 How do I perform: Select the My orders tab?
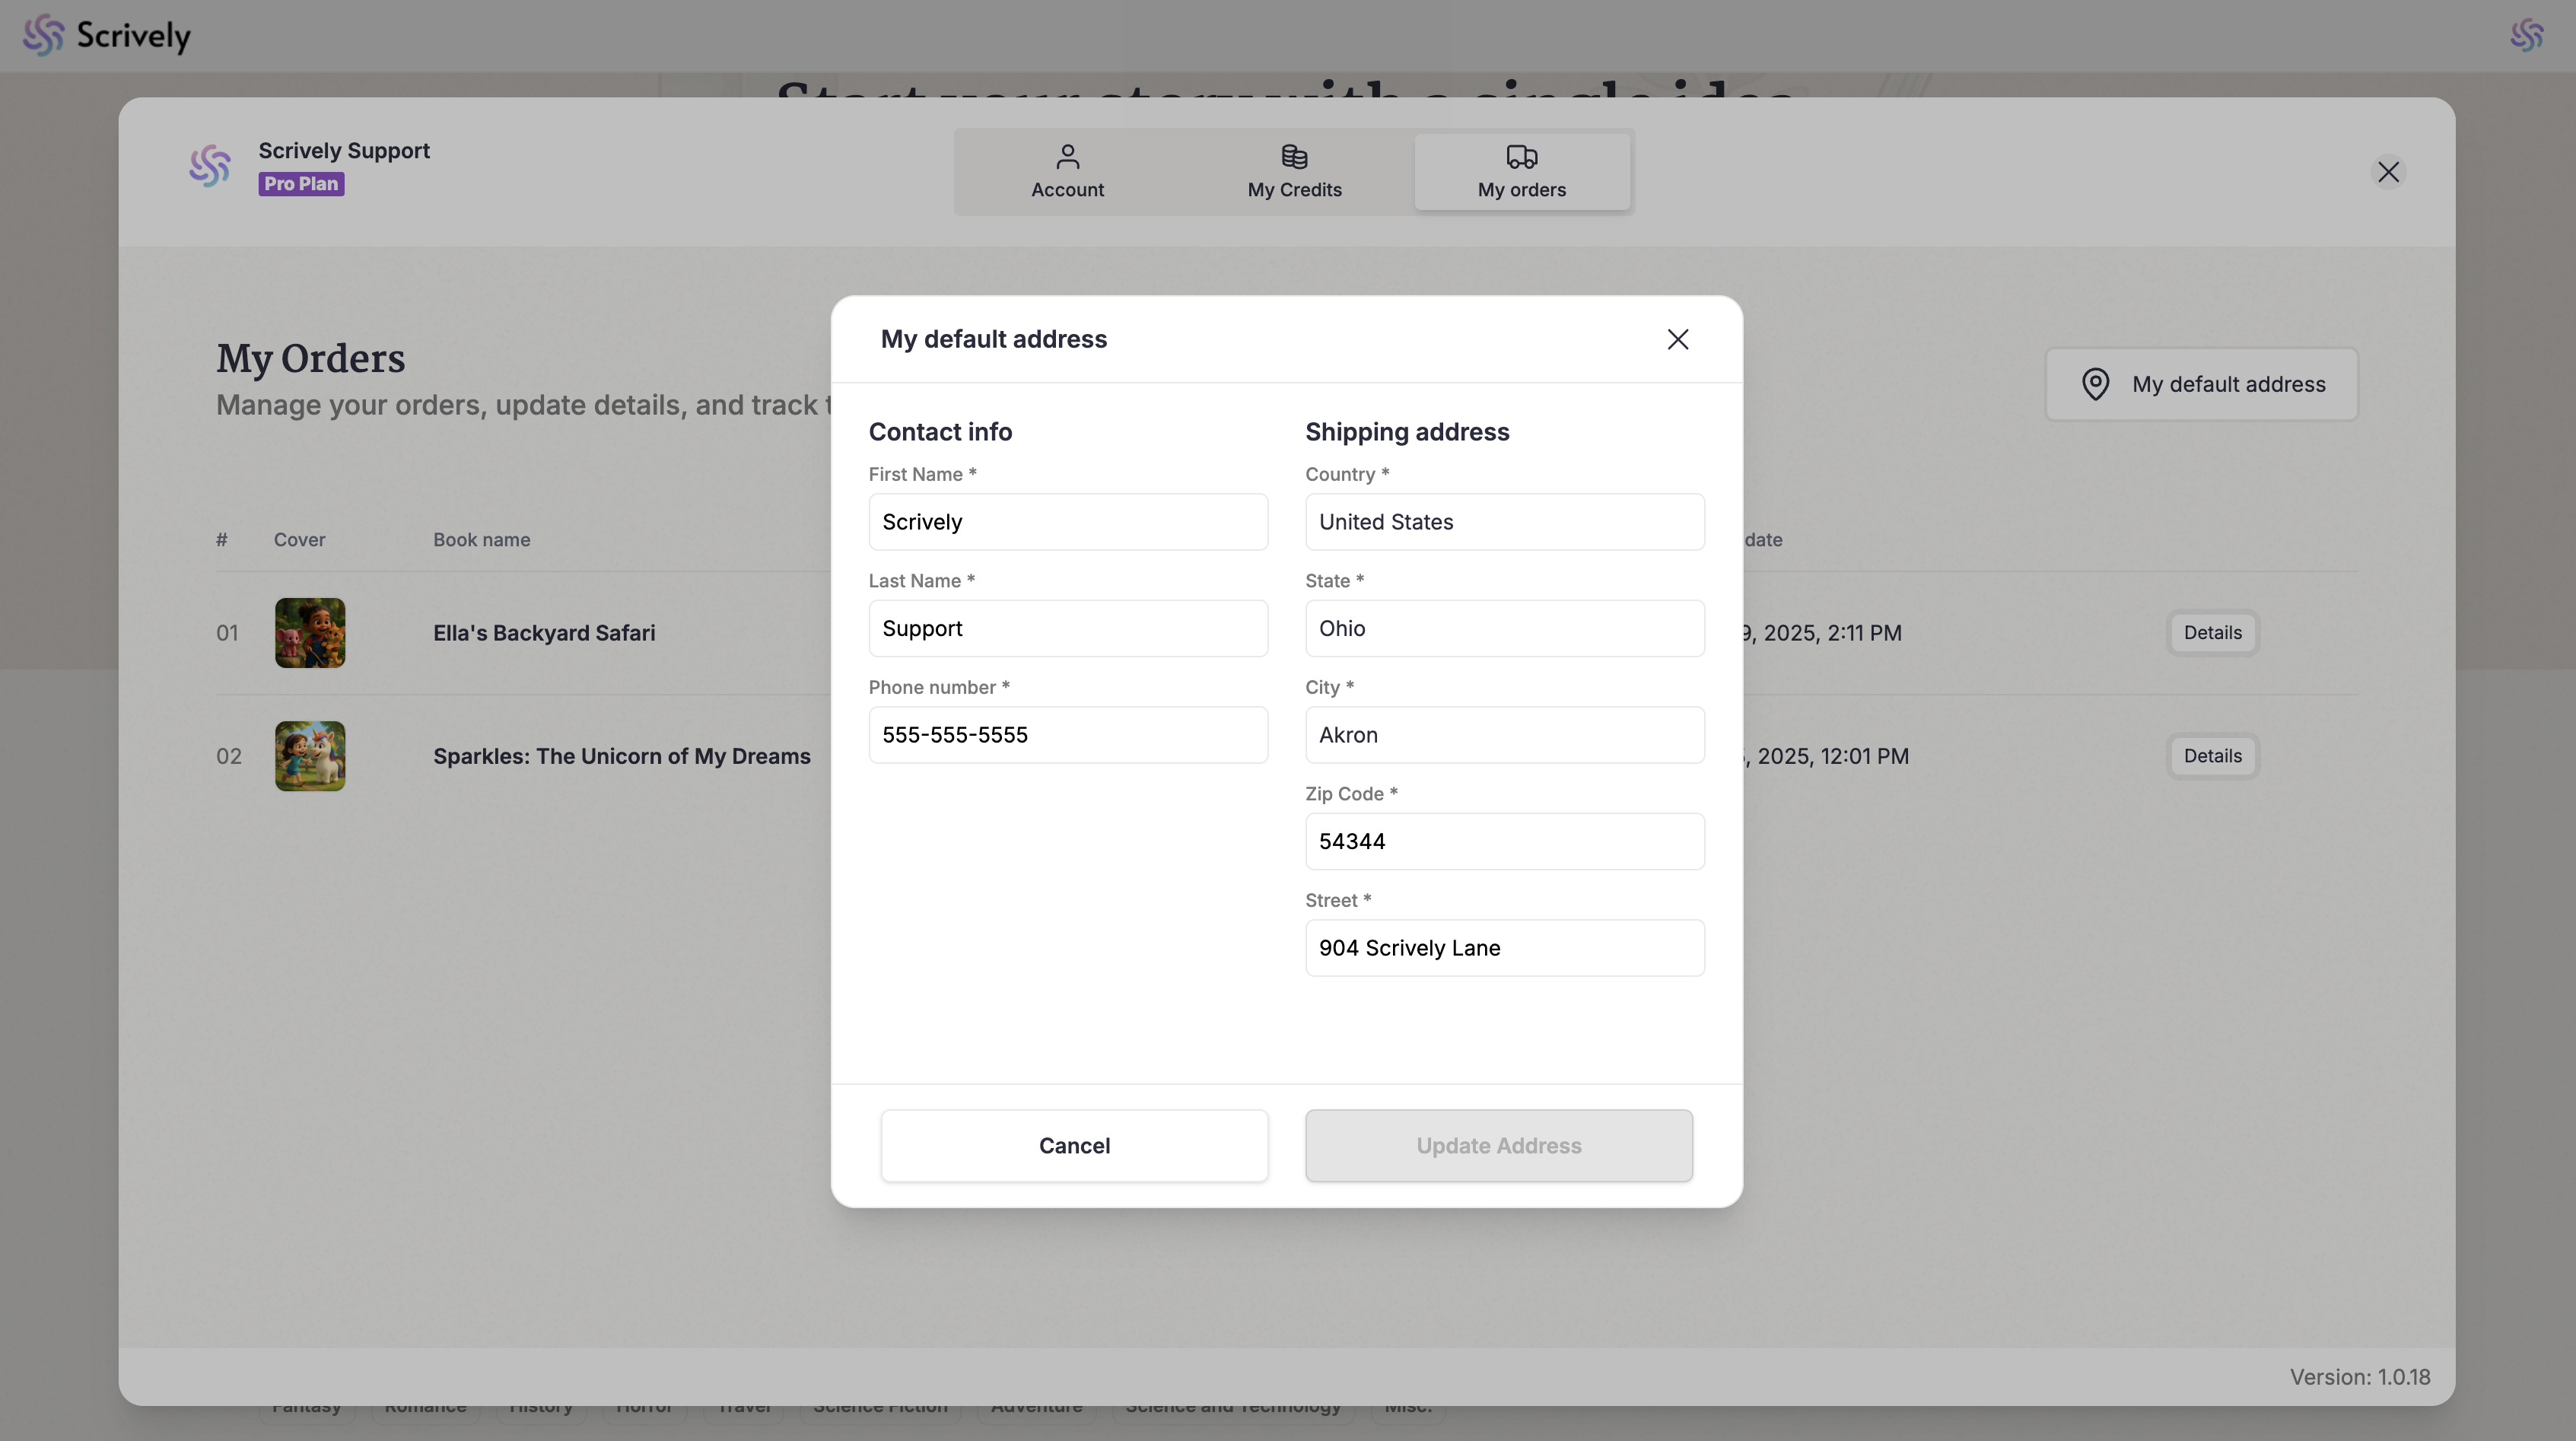pos(1521,172)
